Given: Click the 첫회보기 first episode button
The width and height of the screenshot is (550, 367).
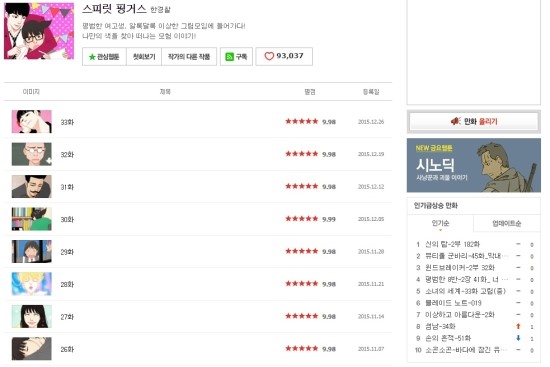Looking at the screenshot, I should pos(144,56).
